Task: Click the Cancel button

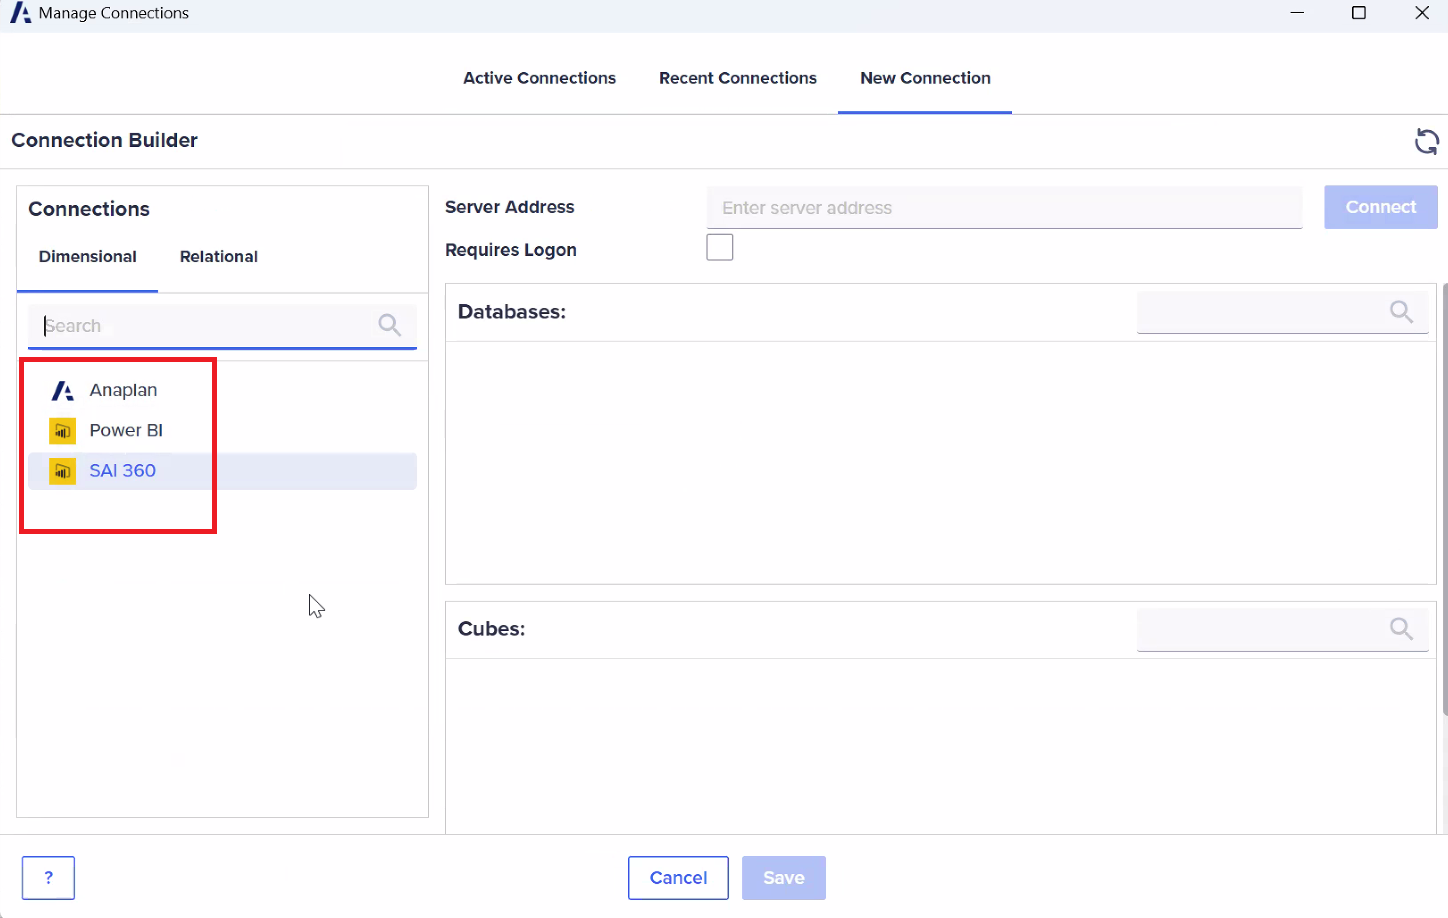Action: pos(678,878)
